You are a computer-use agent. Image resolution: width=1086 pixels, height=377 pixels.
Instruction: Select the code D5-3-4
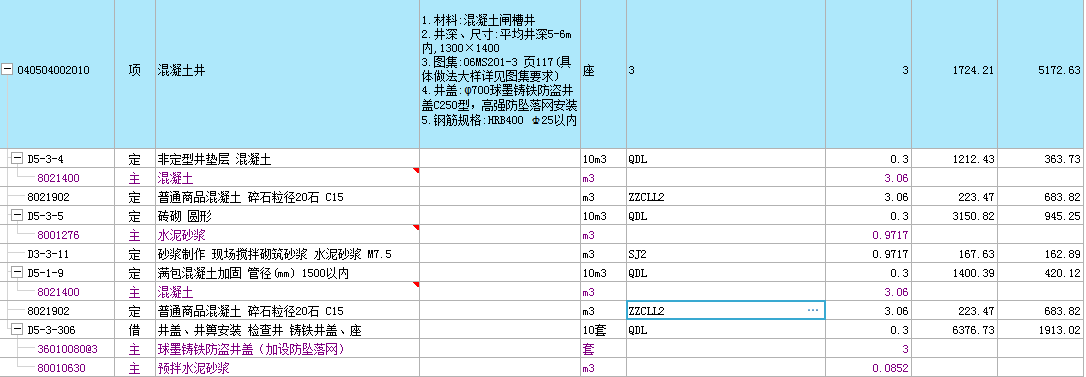pyautogui.click(x=45, y=159)
